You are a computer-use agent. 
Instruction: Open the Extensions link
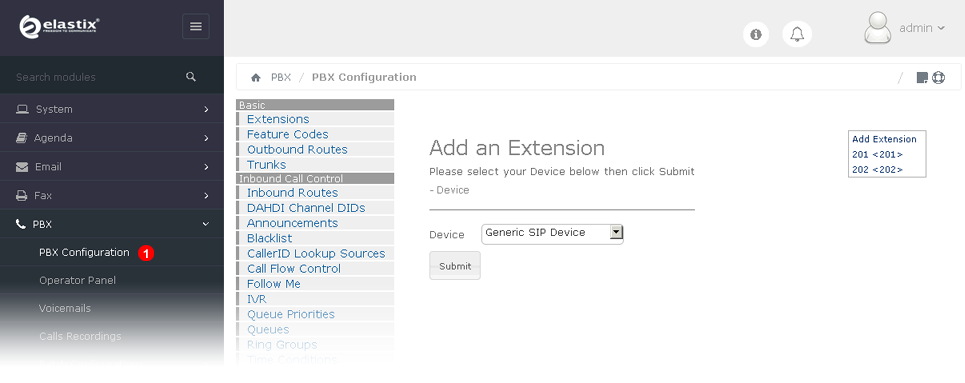(278, 119)
